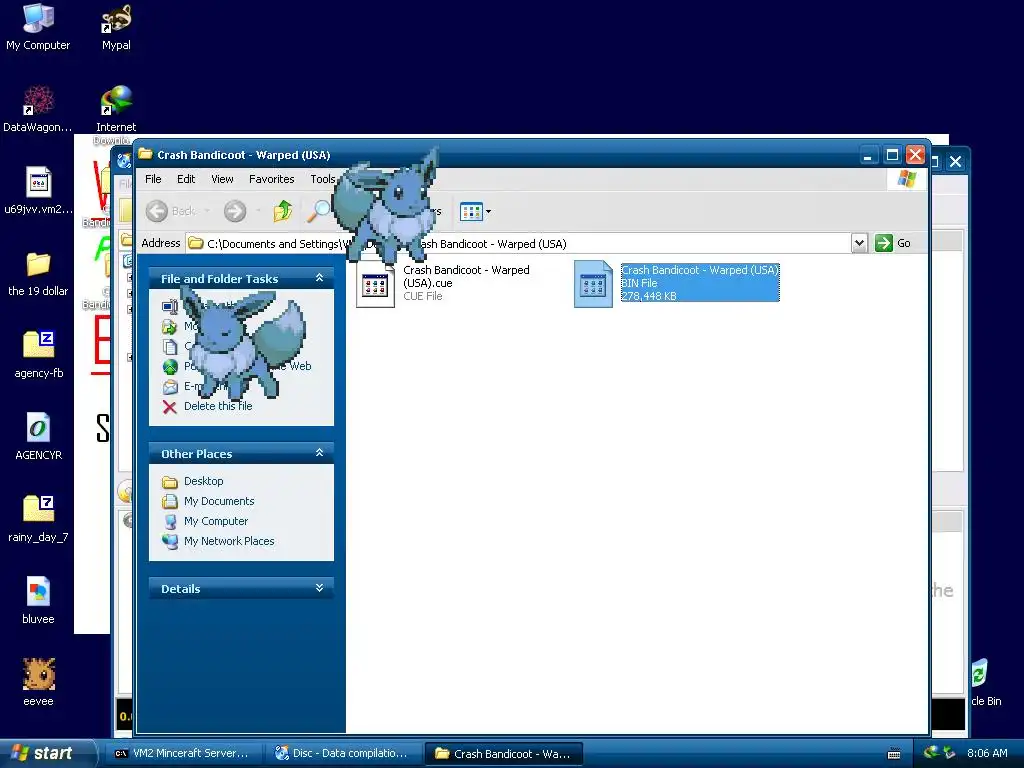Open the Favorites menu

[x=271, y=179]
